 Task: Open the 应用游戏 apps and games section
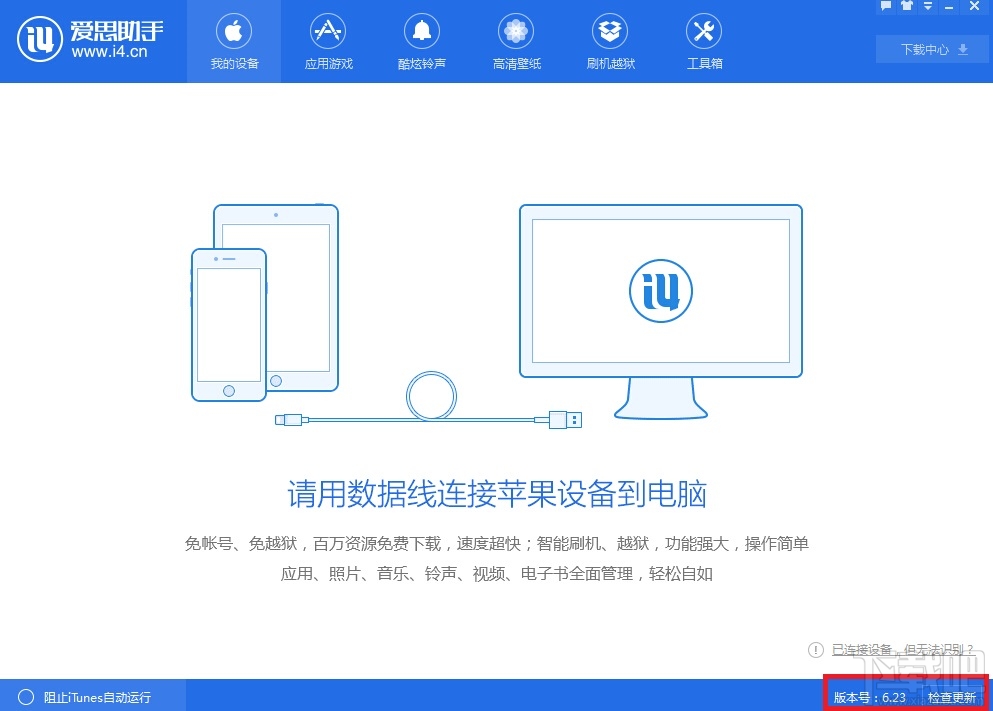[327, 41]
